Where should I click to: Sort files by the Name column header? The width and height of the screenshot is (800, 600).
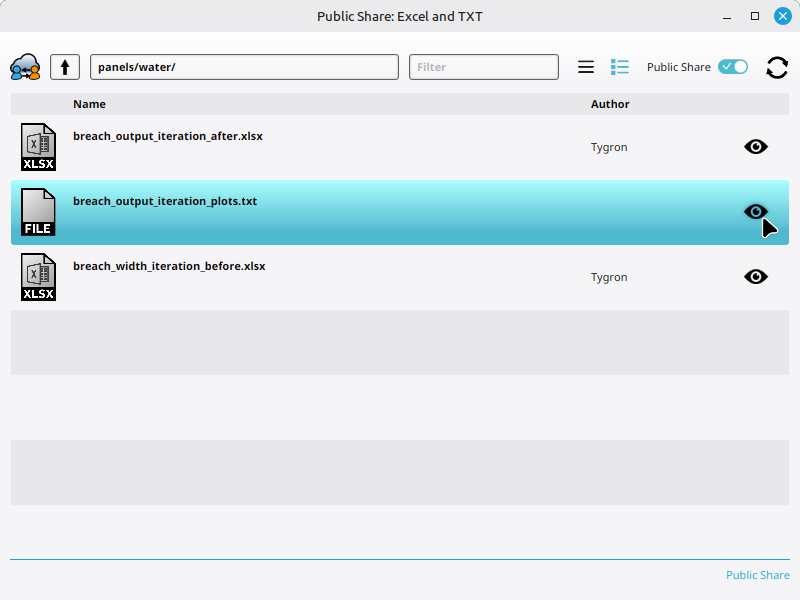point(89,104)
